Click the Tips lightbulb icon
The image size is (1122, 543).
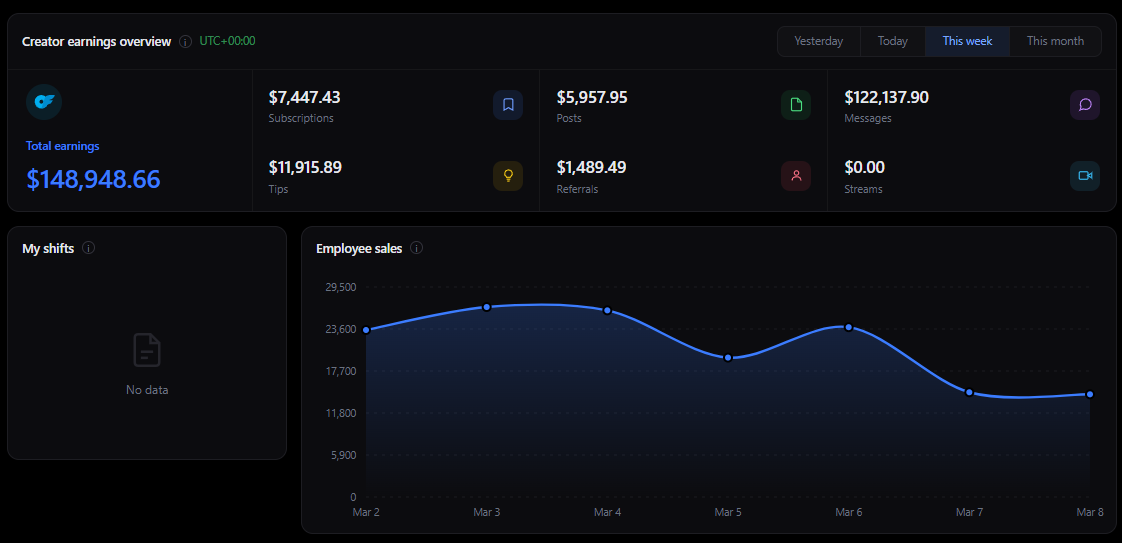[x=508, y=176]
